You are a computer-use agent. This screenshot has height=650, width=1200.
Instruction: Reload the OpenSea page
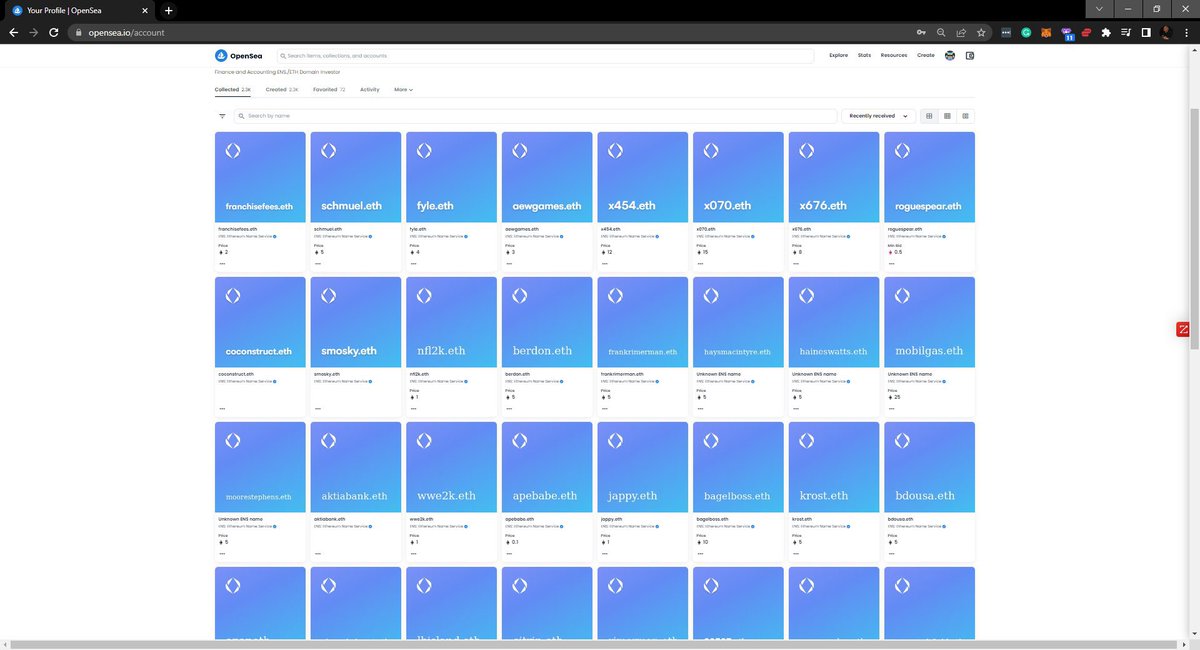click(54, 32)
